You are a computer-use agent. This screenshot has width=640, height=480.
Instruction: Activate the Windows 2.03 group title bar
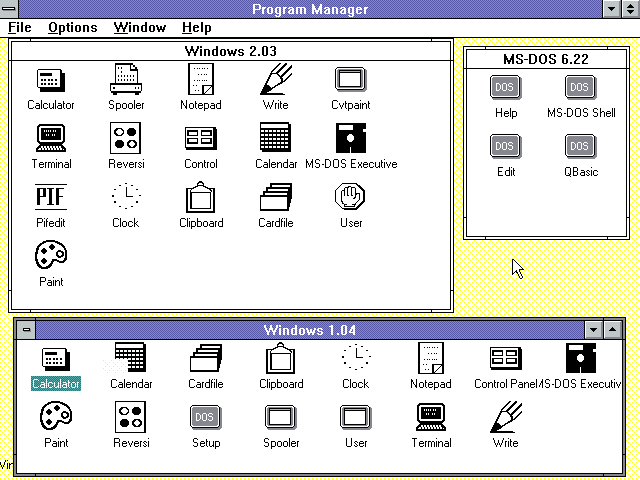pos(231,51)
